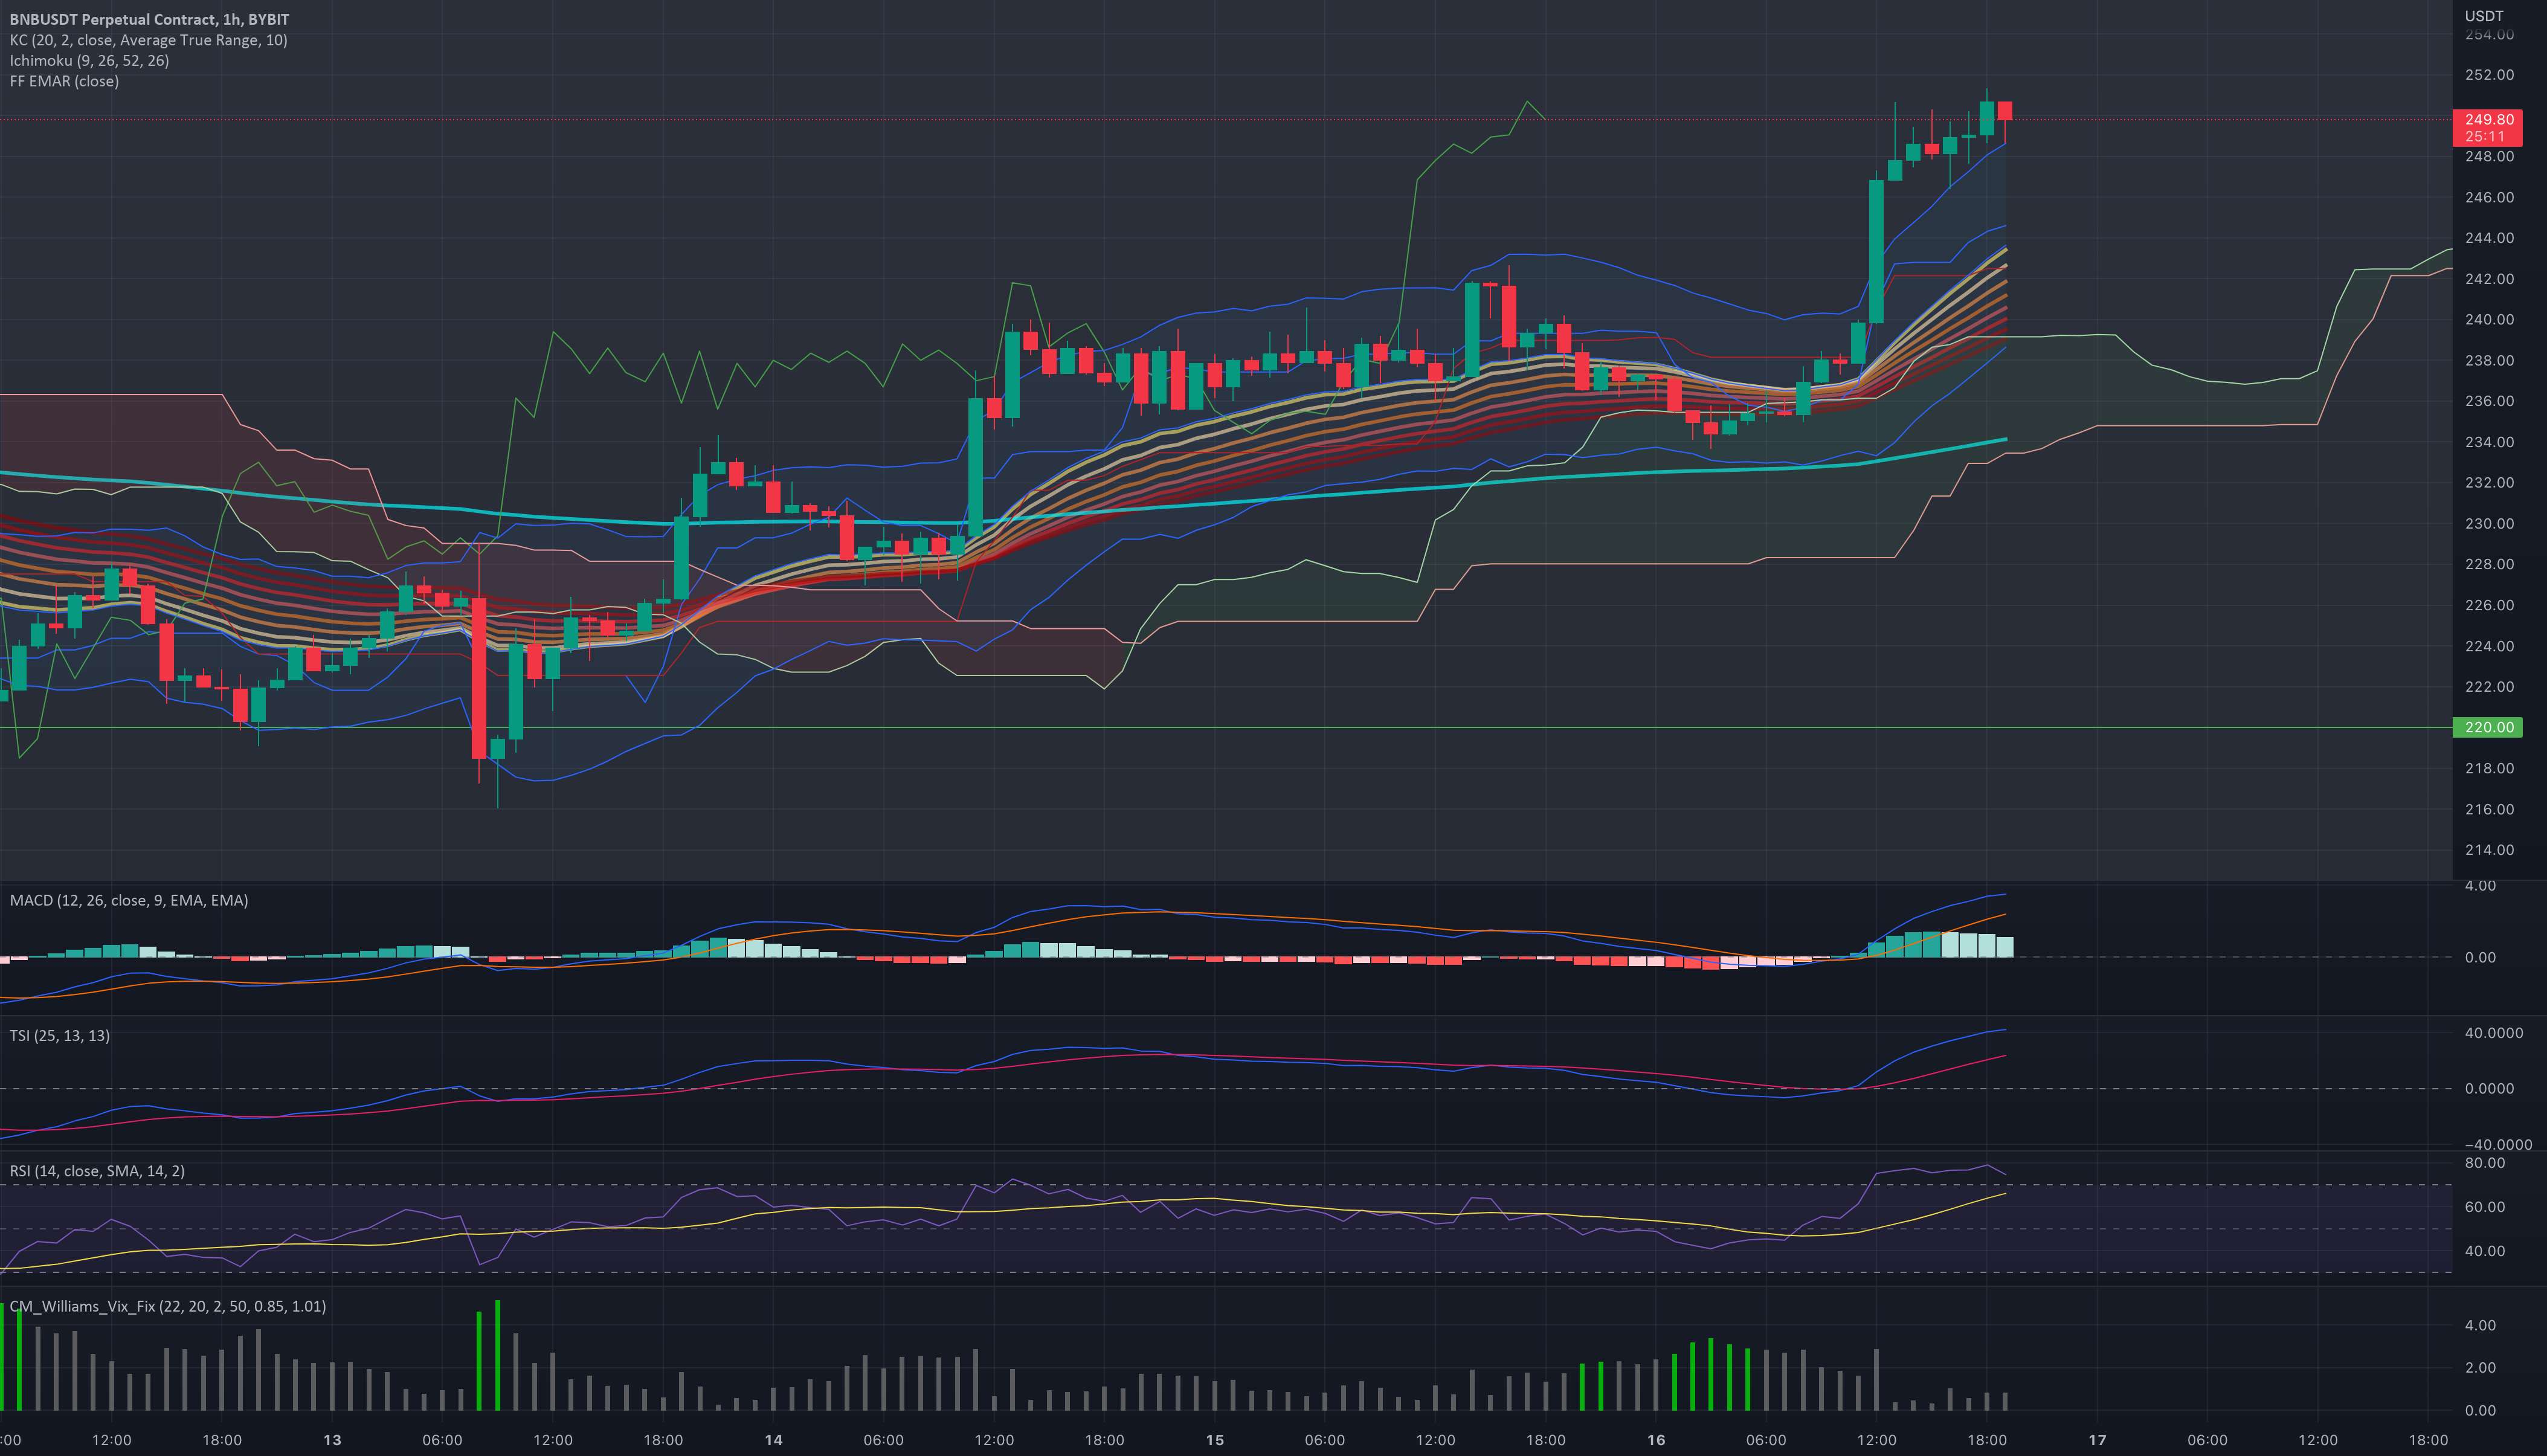Click the 248.00 price axis value

click(x=2489, y=156)
